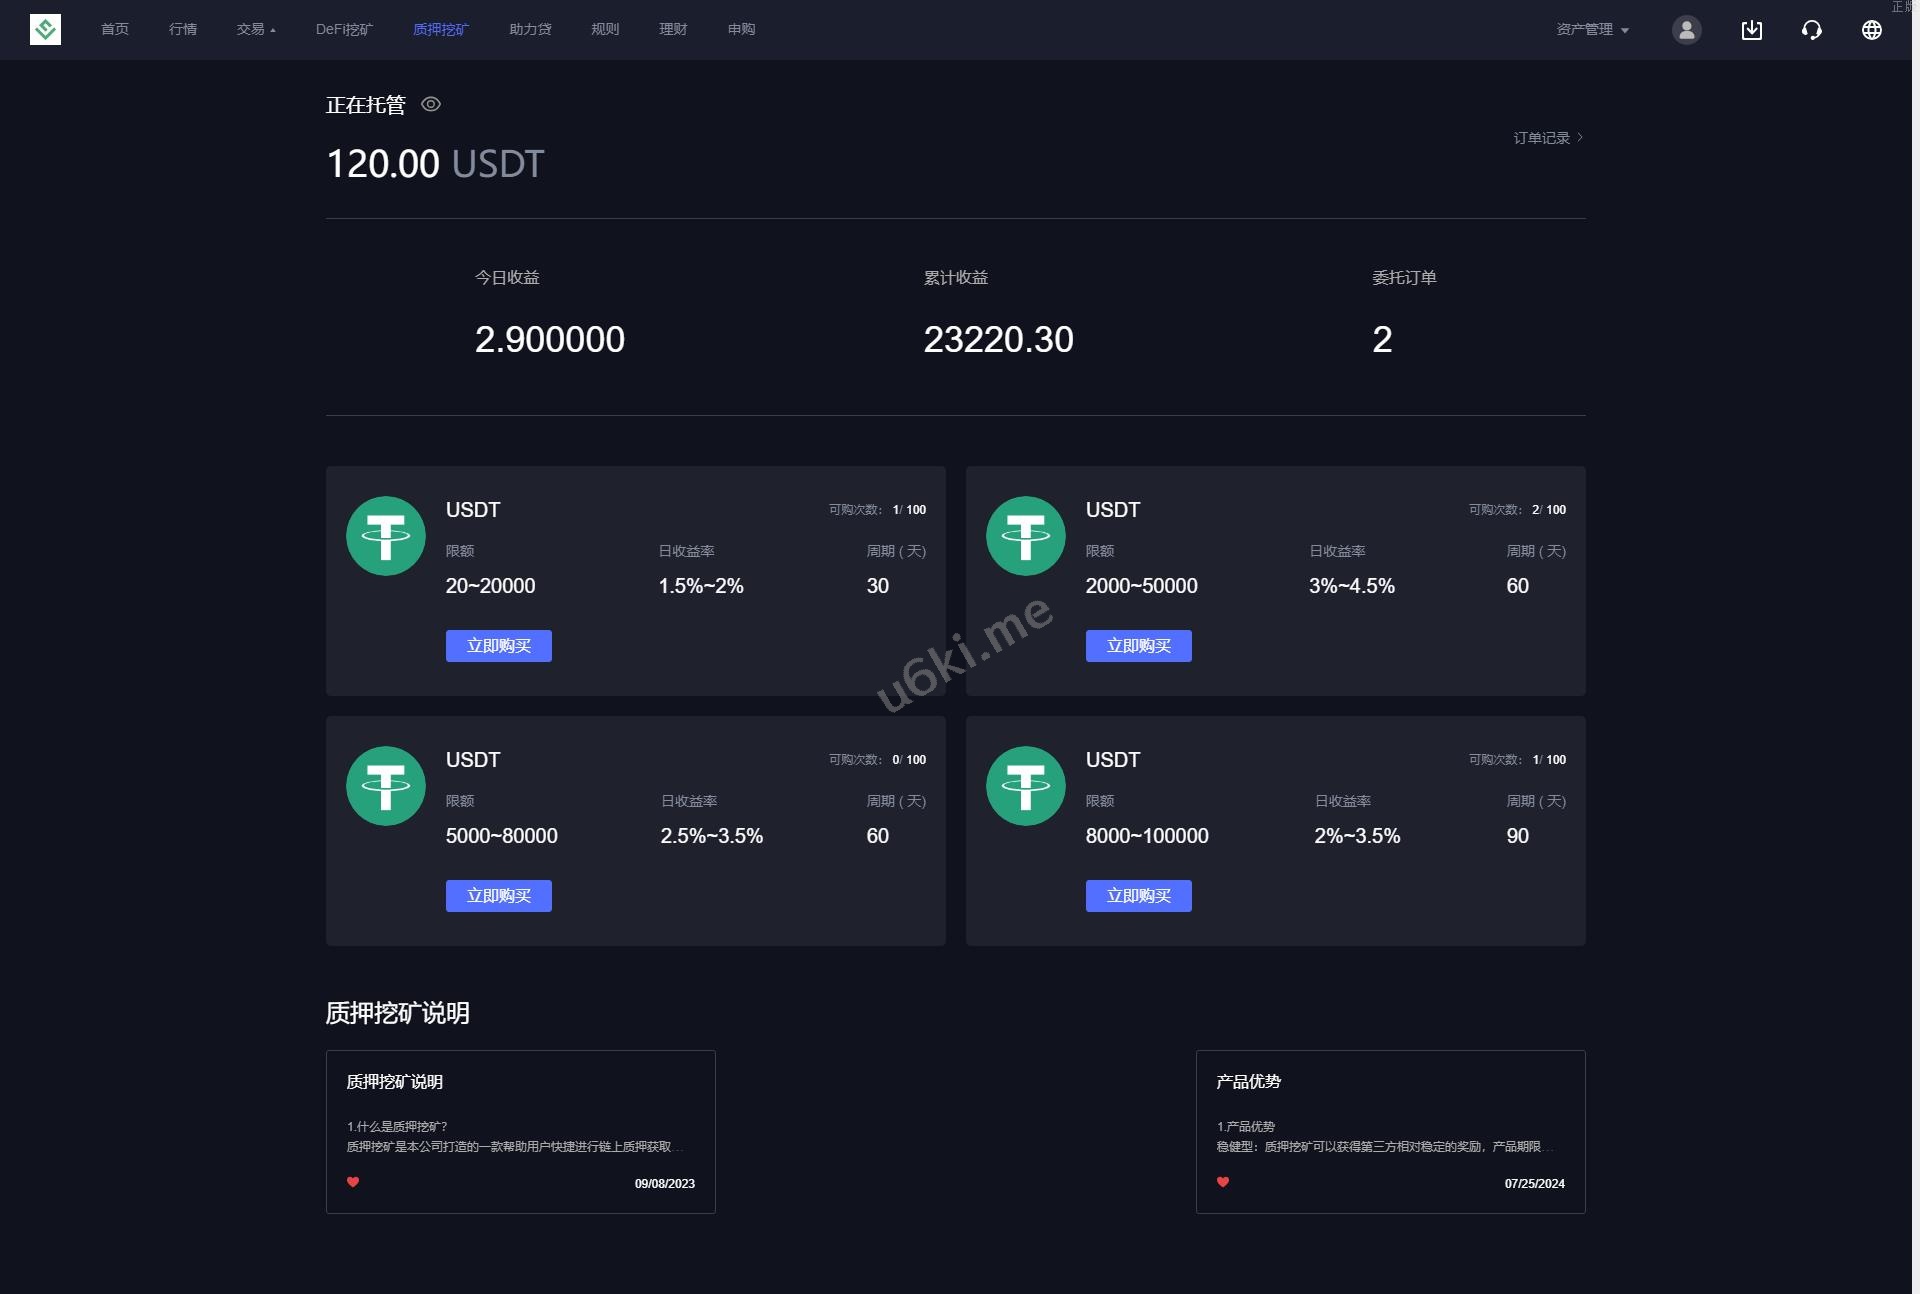Viewport: 1920px width, 1294px height.
Task: Open 订单记录 via its chevron link
Action: click(1548, 138)
